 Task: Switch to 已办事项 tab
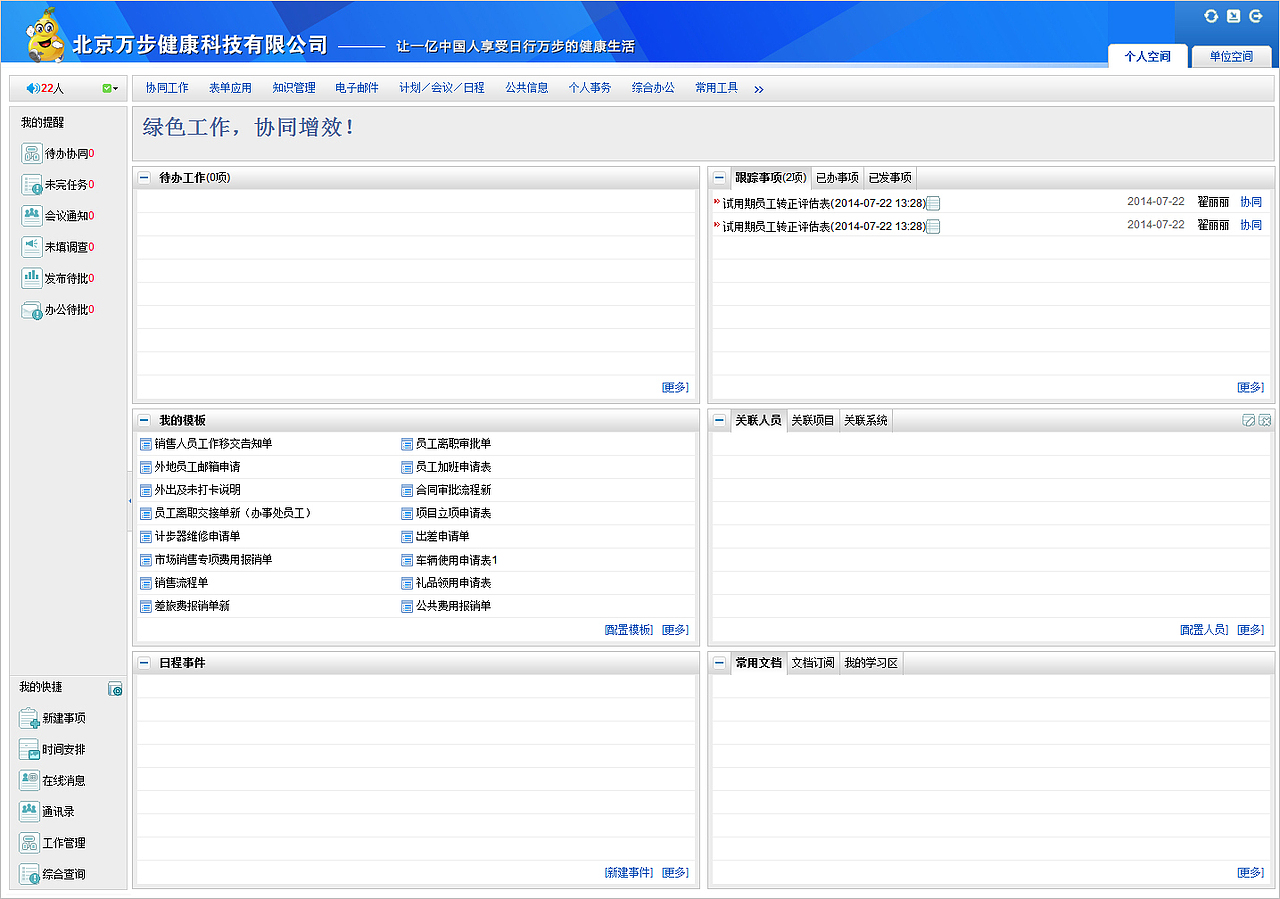click(x=837, y=178)
